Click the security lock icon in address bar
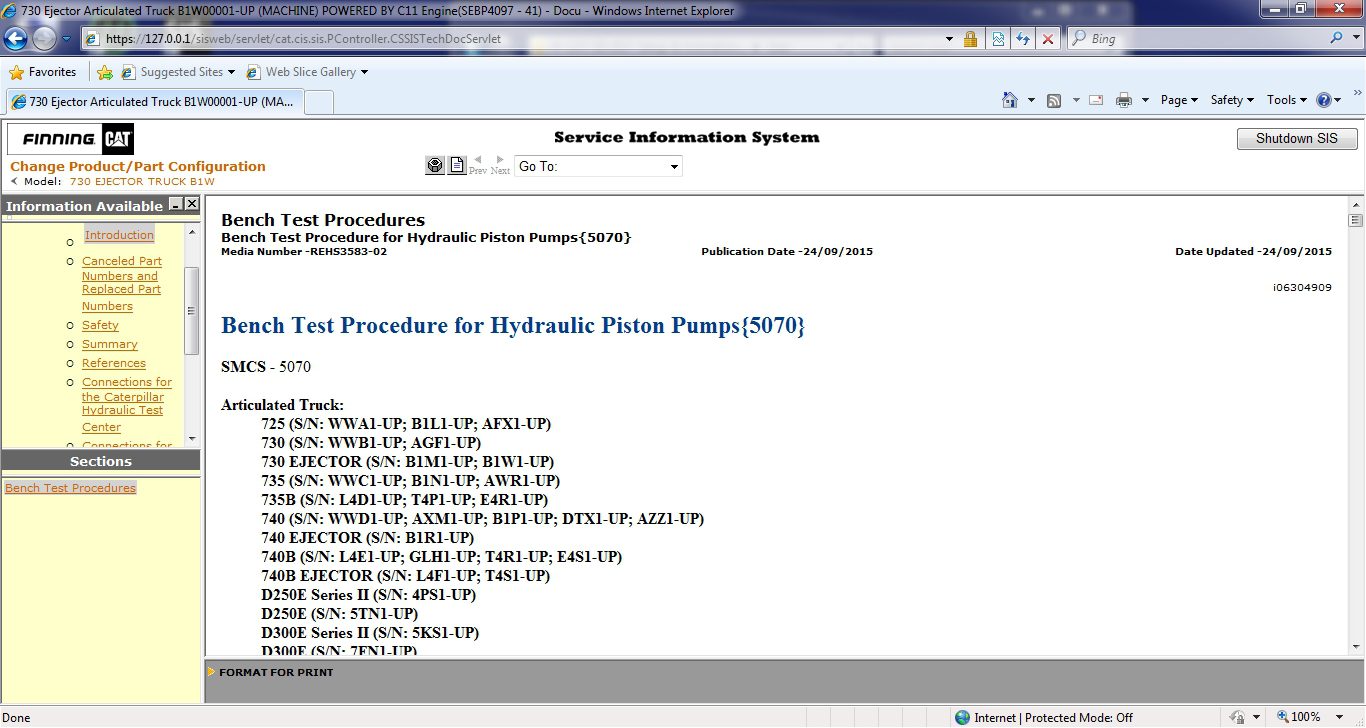 [970, 39]
